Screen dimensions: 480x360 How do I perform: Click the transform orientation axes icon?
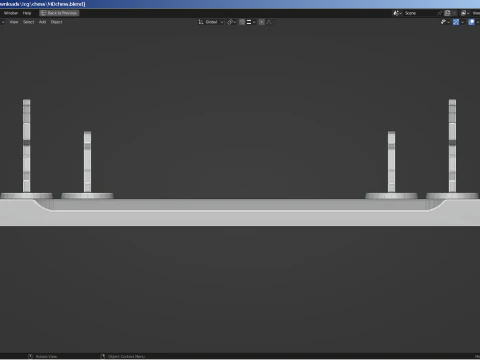pyautogui.click(x=201, y=22)
